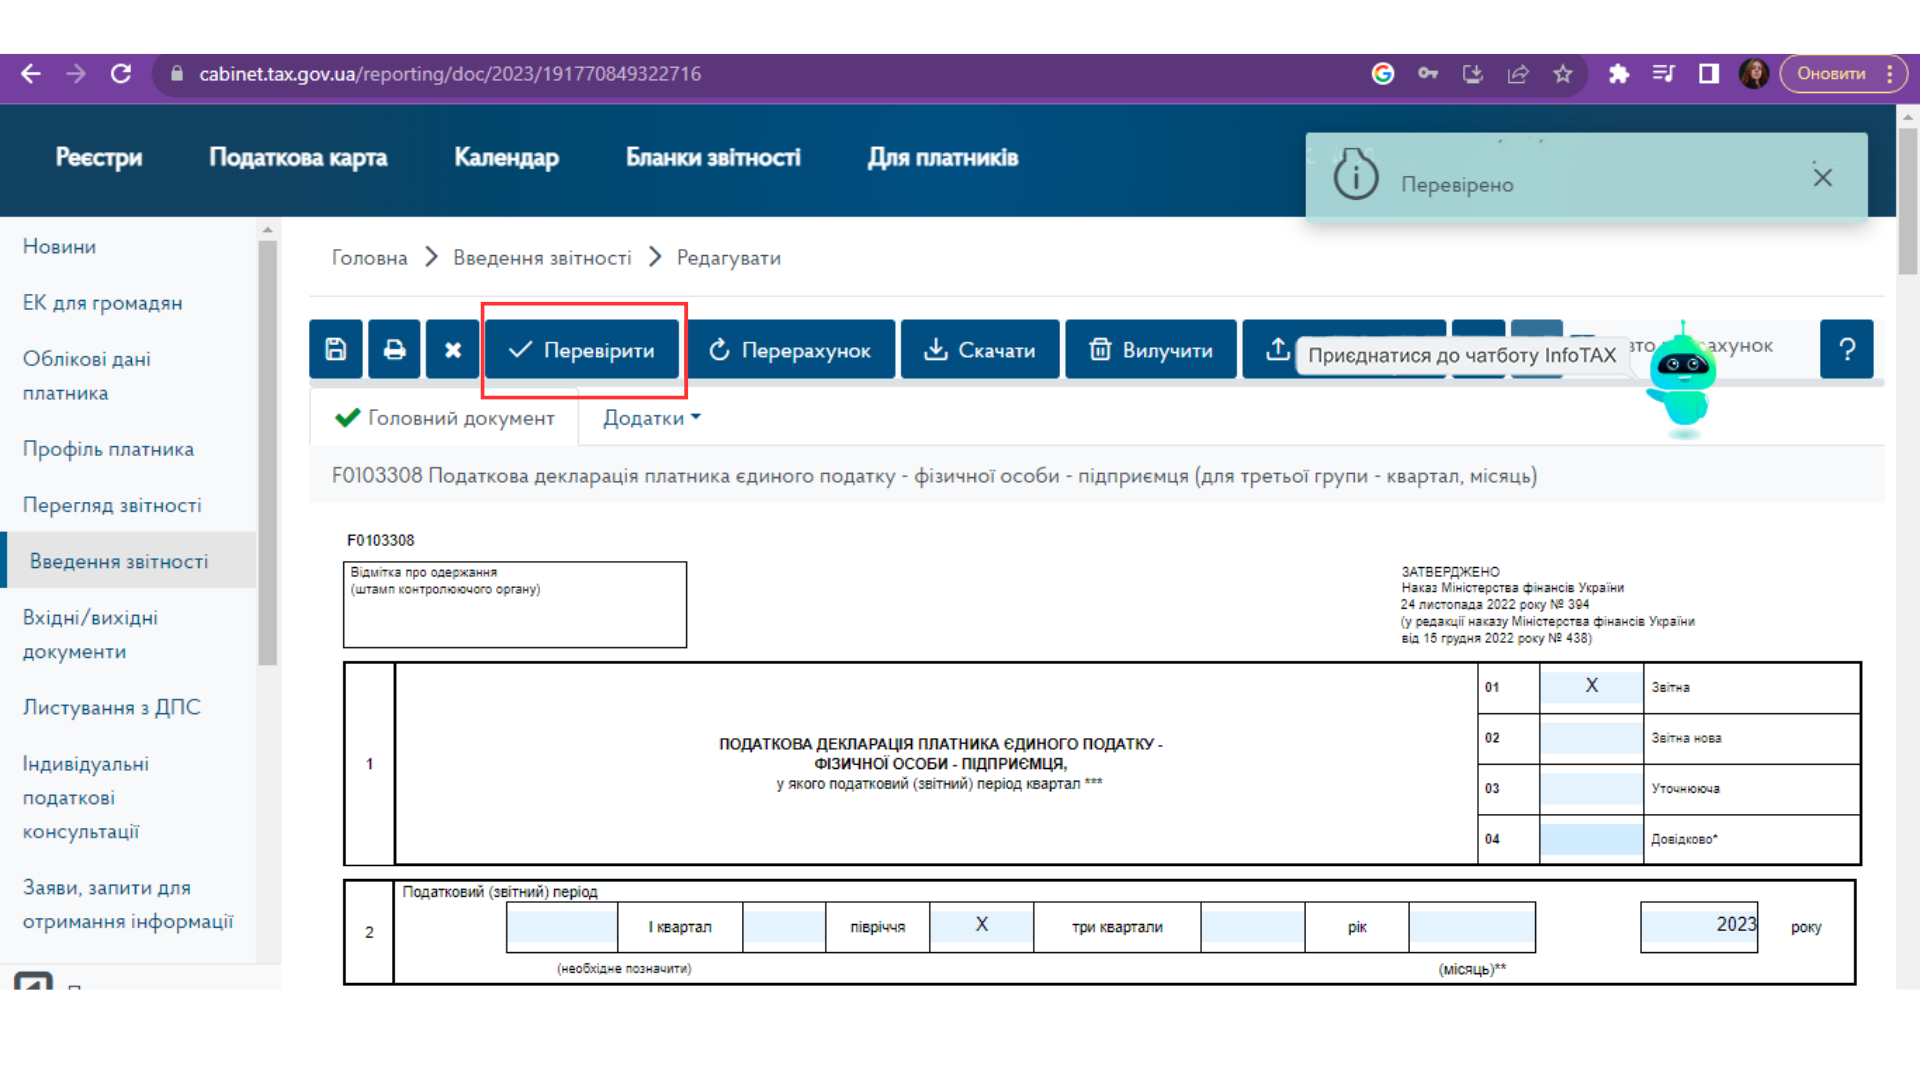Click the Перевірити button
1920x1080 pixels.
(582, 350)
